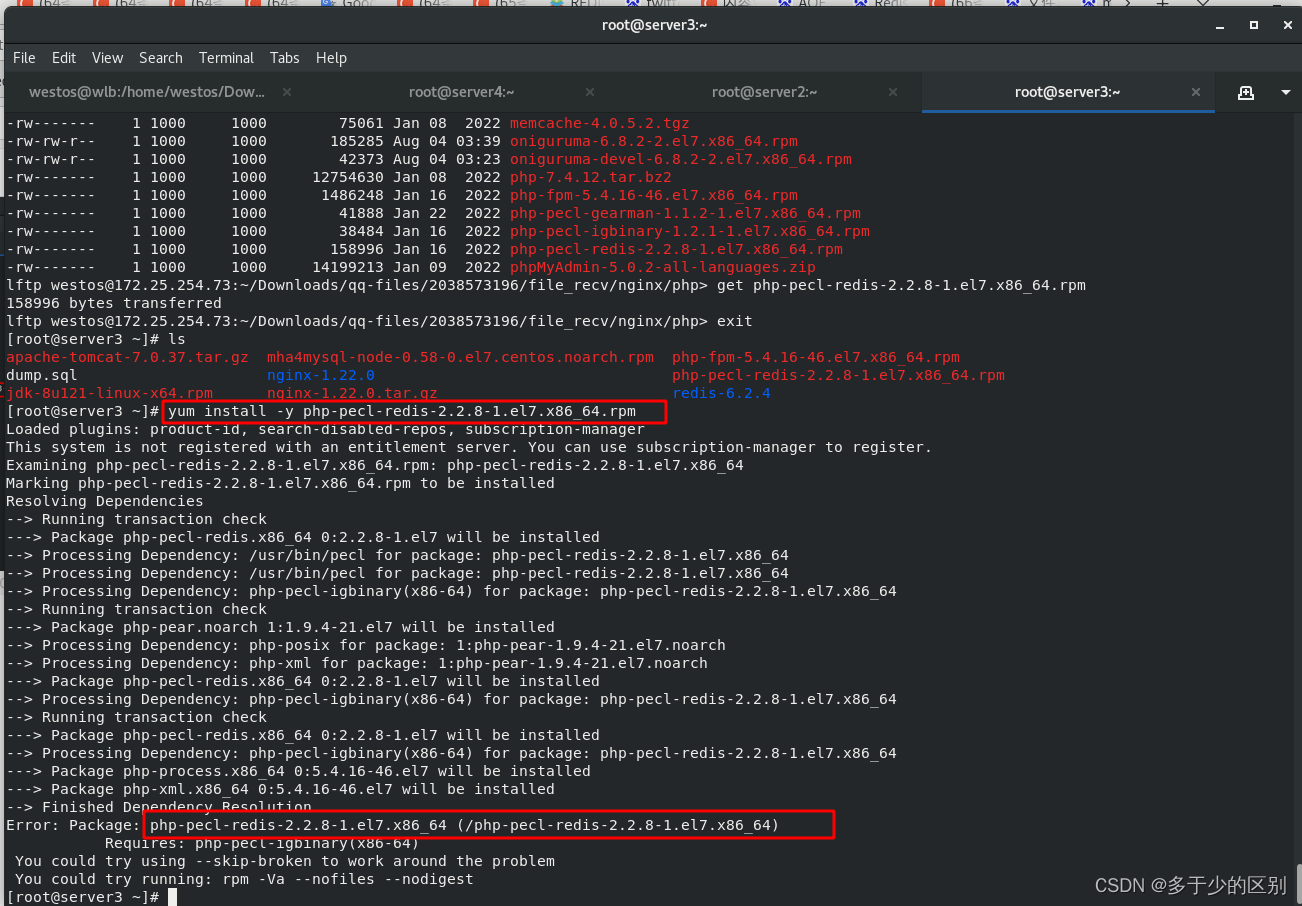
Task: Open the View menu
Action: click(x=107, y=58)
